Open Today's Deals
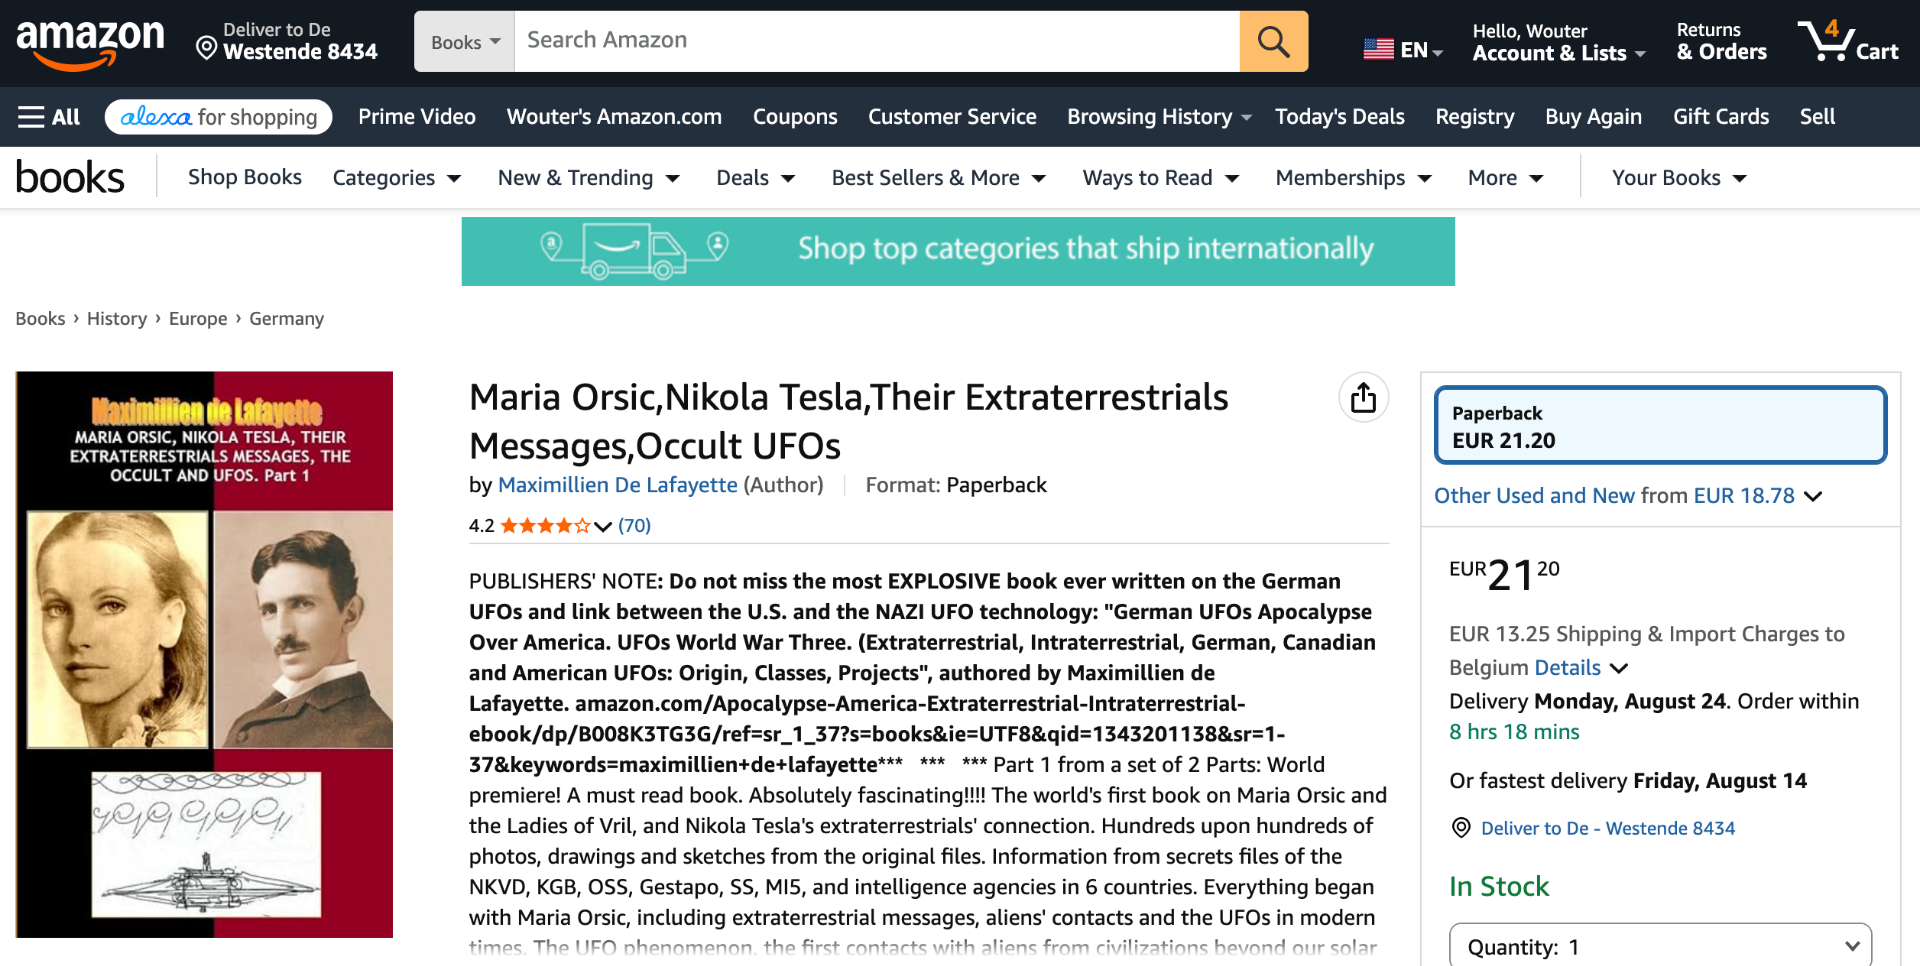 [x=1340, y=117]
